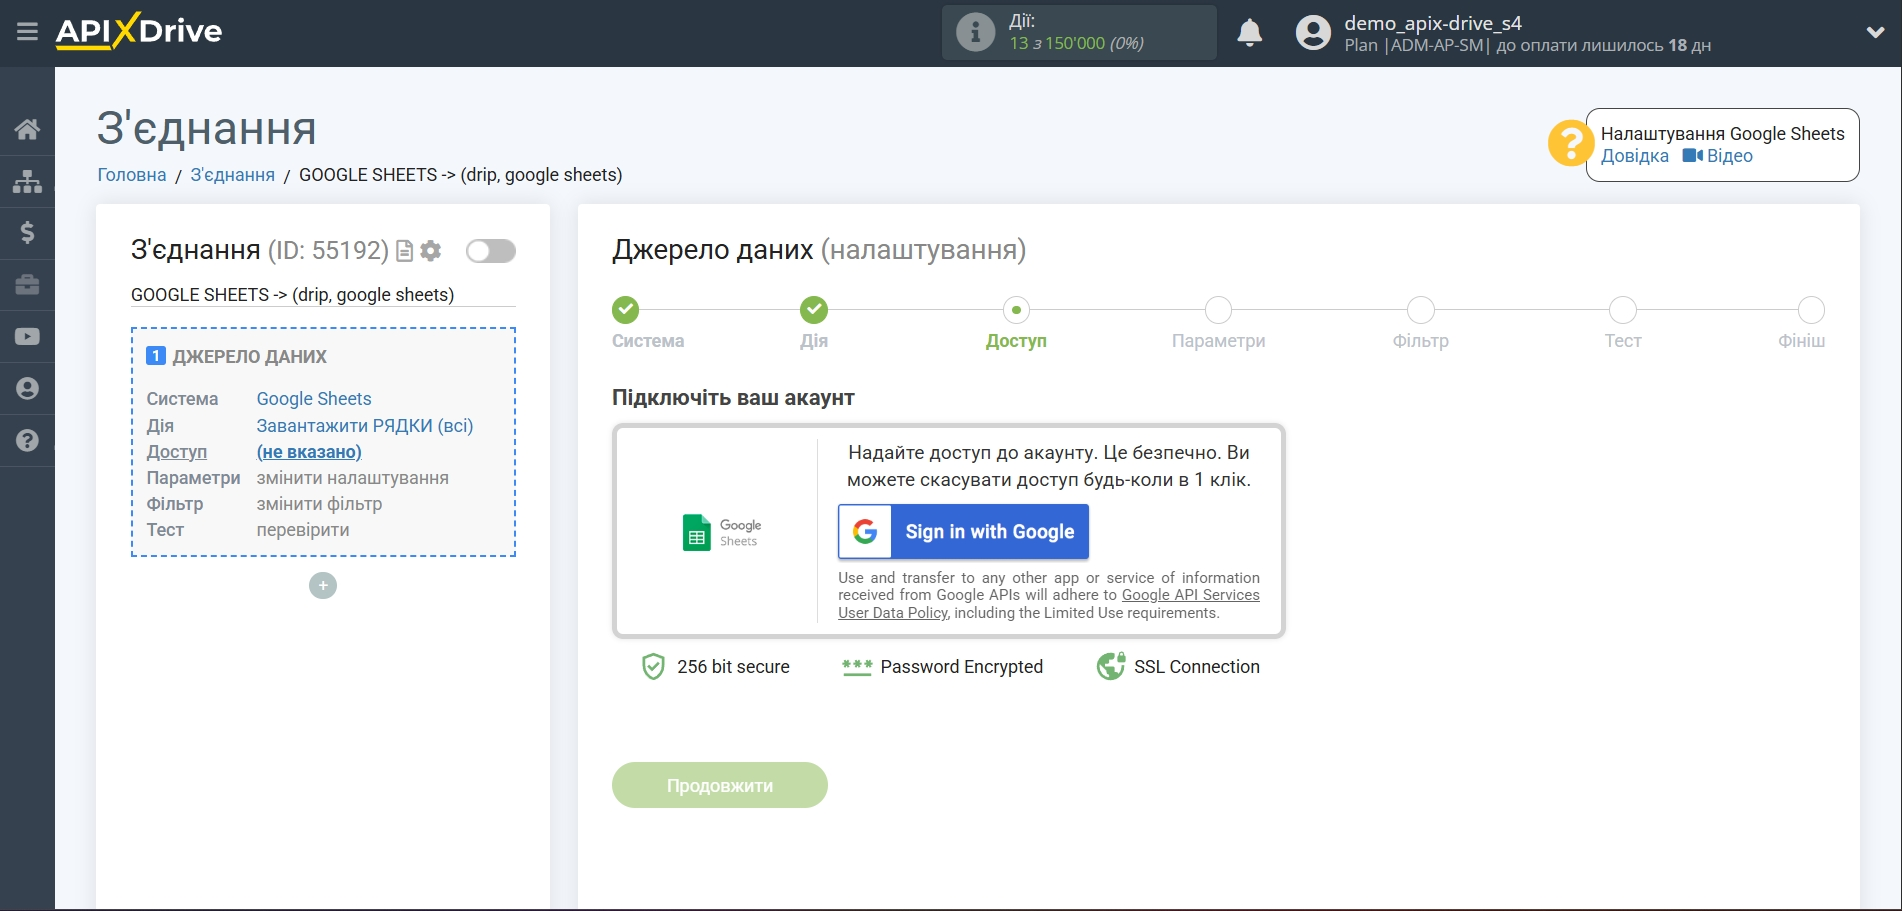Viewport: 1902px width, 911px height.
Task: Click the connection notes document icon
Action: [x=405, y=251]
